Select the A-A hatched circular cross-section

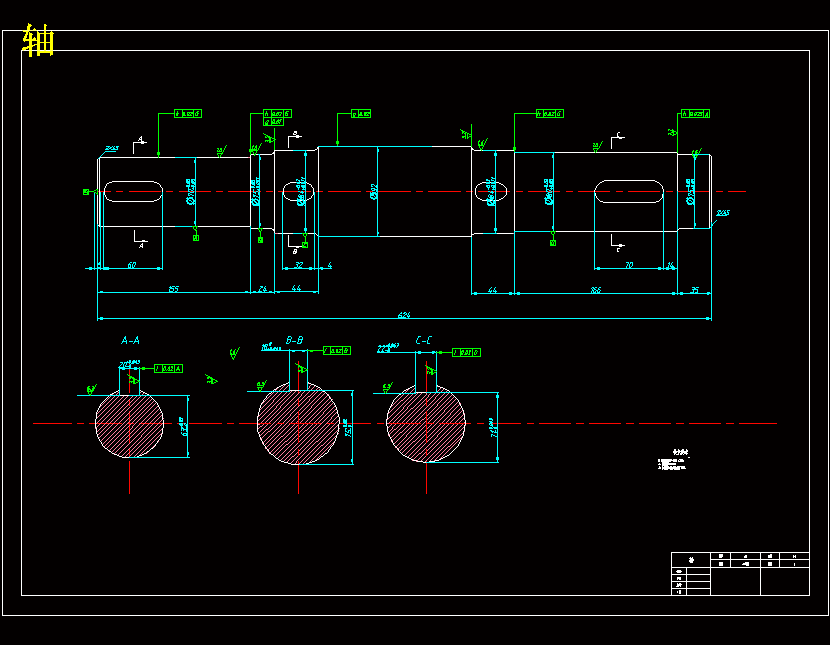point(130,423)
